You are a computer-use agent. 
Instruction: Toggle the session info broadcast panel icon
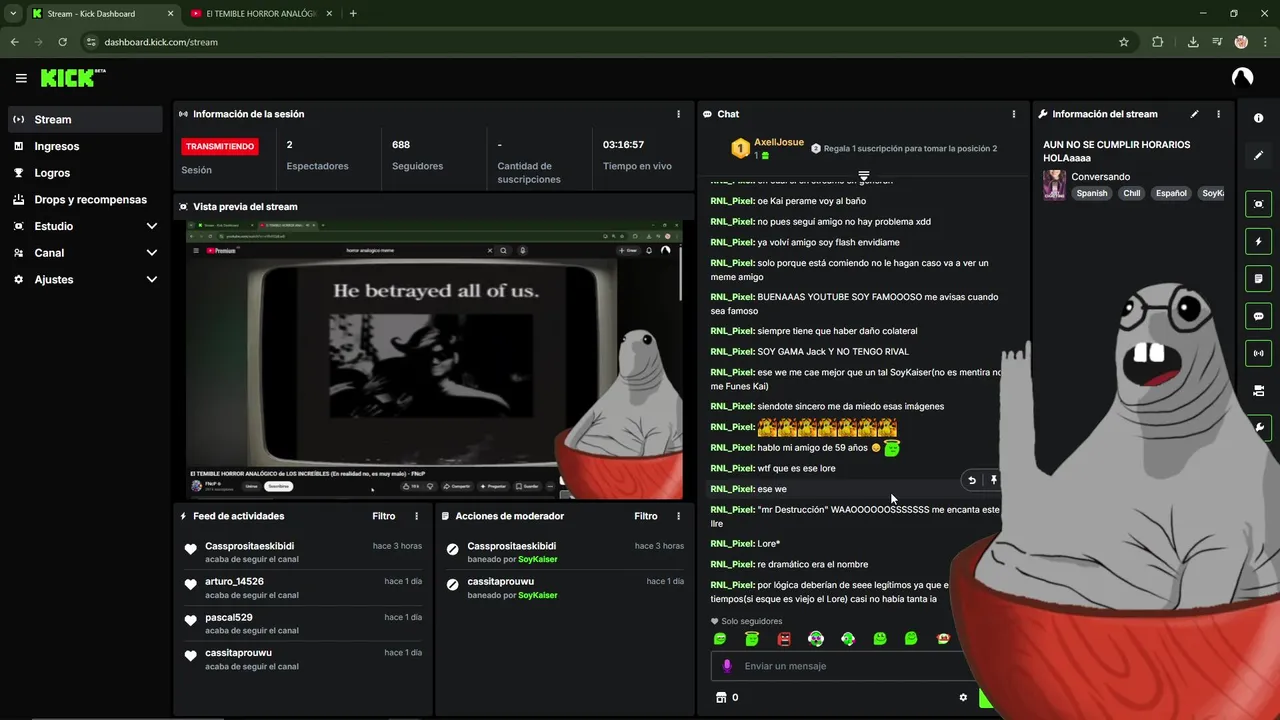(x=1258, y=352)
